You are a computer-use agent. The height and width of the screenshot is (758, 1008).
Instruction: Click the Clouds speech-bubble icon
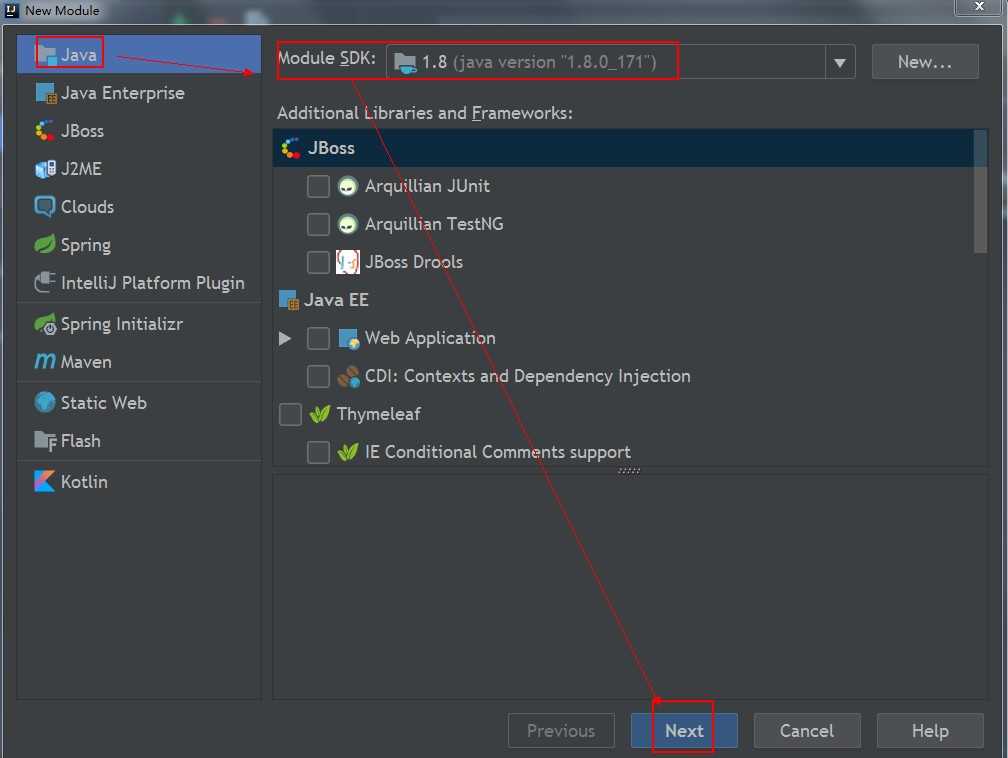click(44, 206)
